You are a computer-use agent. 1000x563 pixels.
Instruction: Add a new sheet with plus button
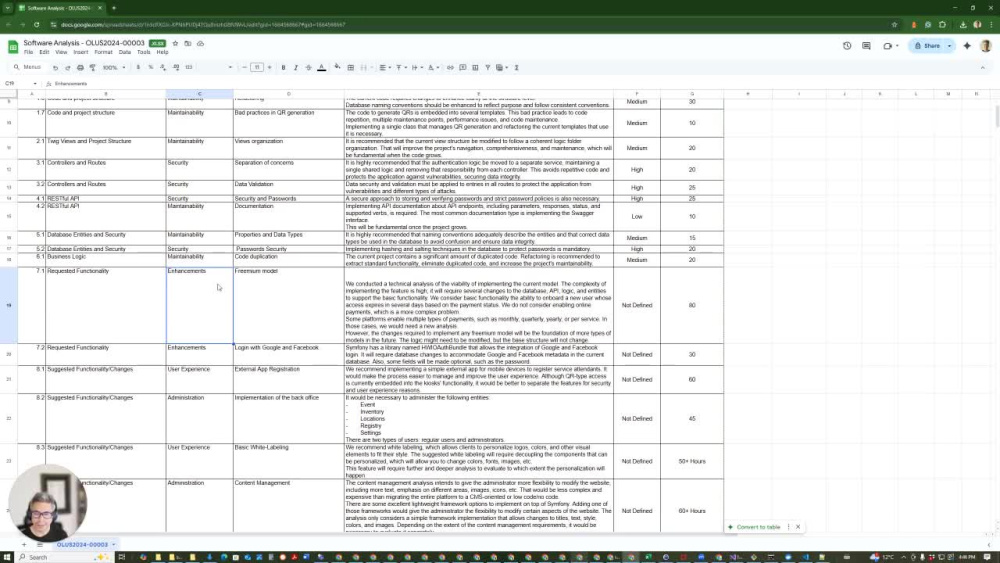click(x=24, y=545)
